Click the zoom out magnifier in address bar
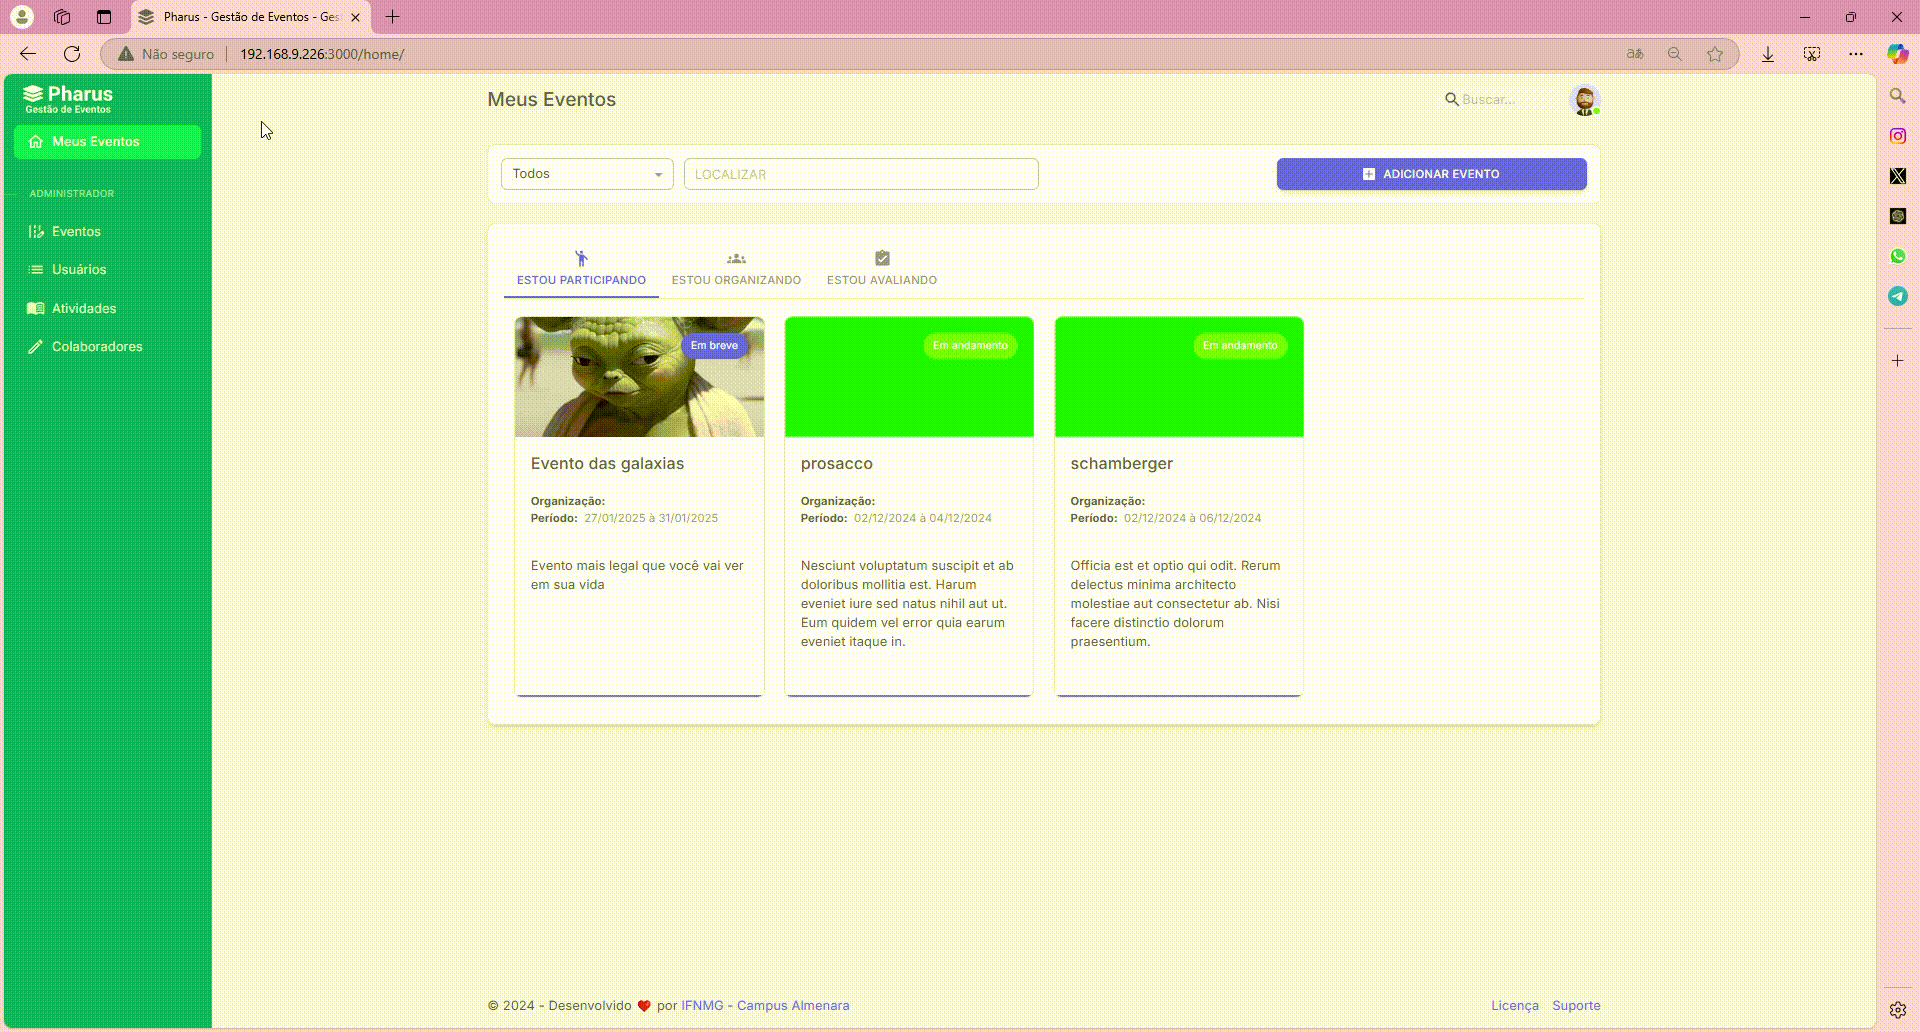The image size is (1920, 1032). [1675, 54]
